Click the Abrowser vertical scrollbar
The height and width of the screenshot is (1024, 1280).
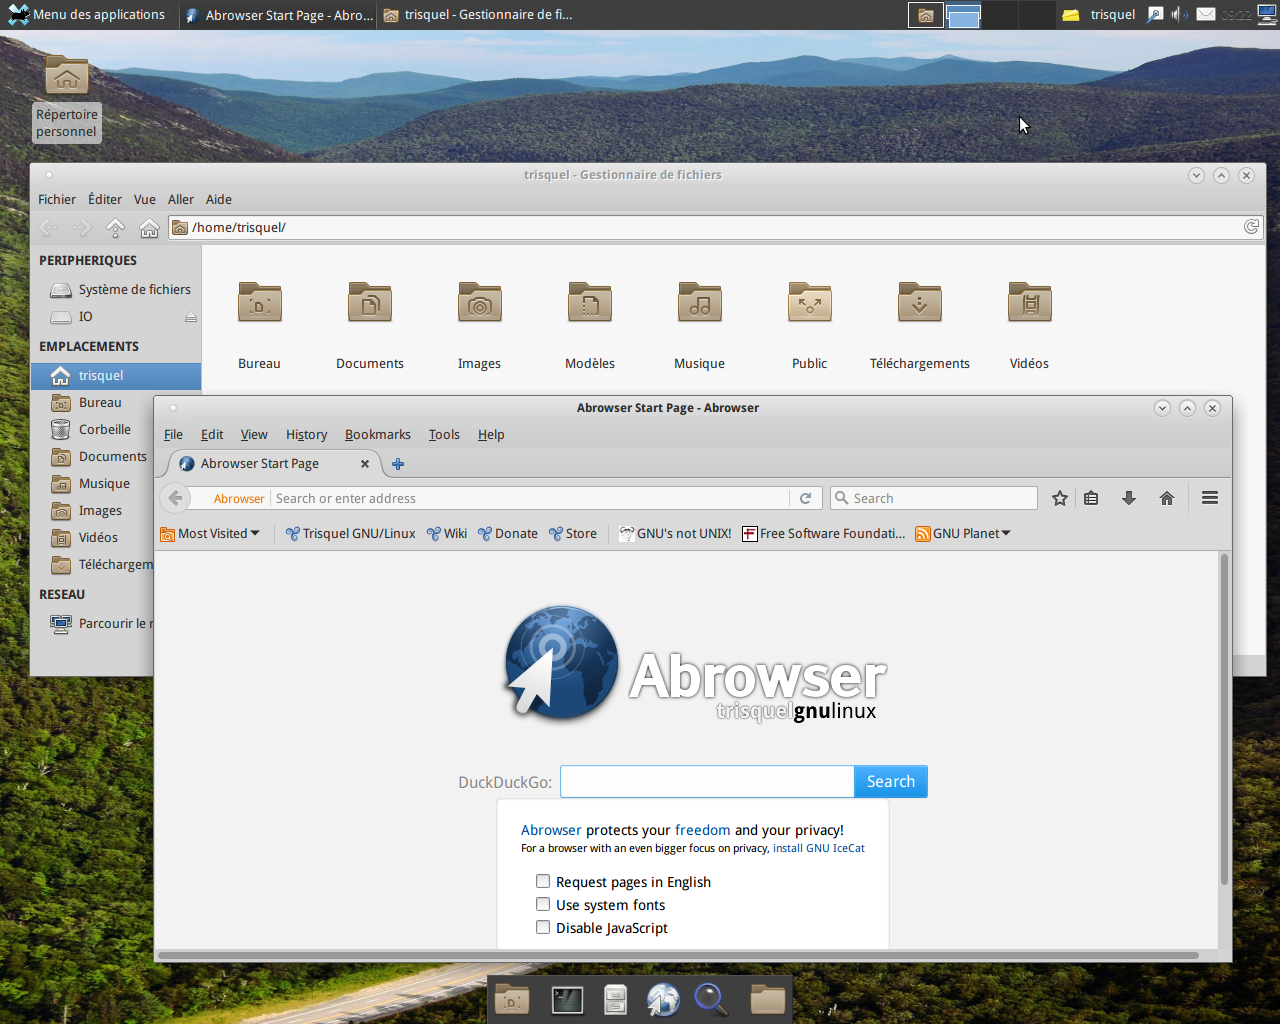click(1223, 720)
